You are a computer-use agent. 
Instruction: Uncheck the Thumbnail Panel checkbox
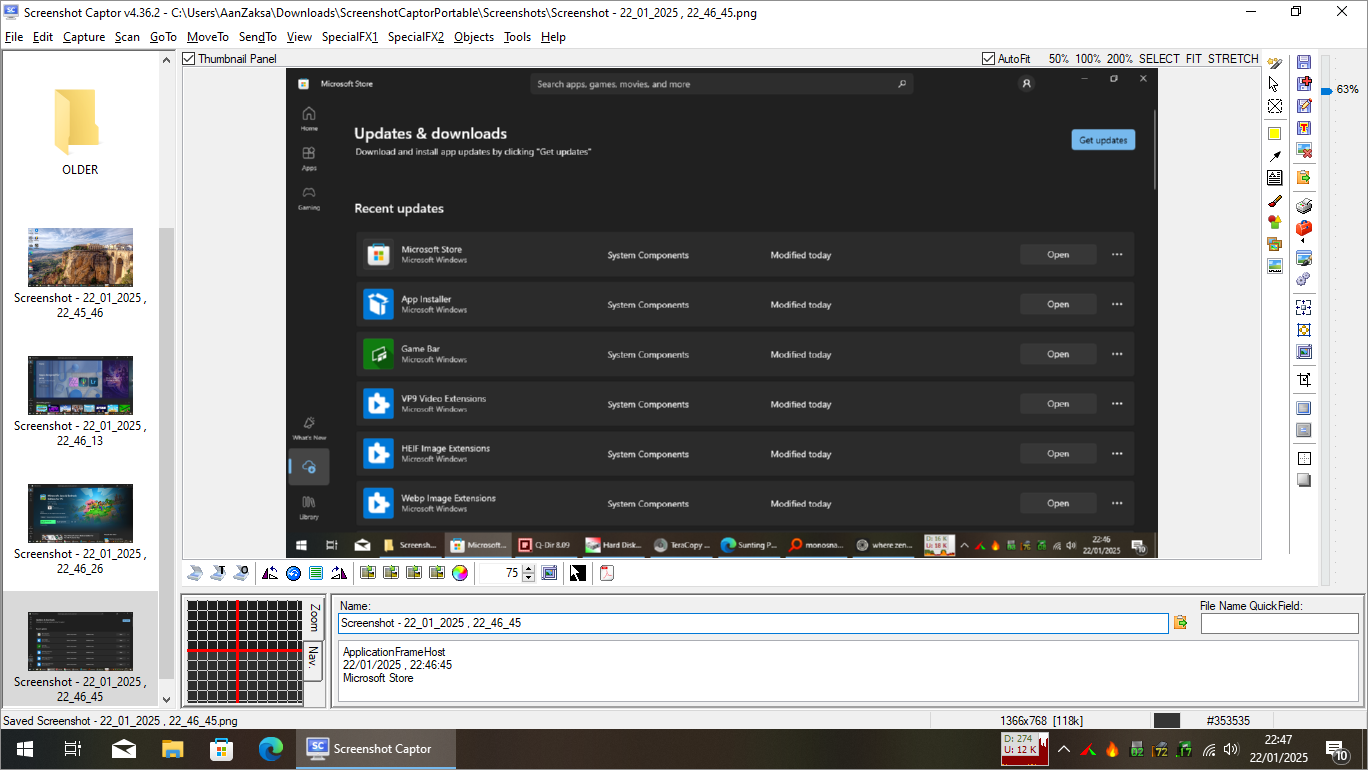pyautogui.click(x=189, y=59)
